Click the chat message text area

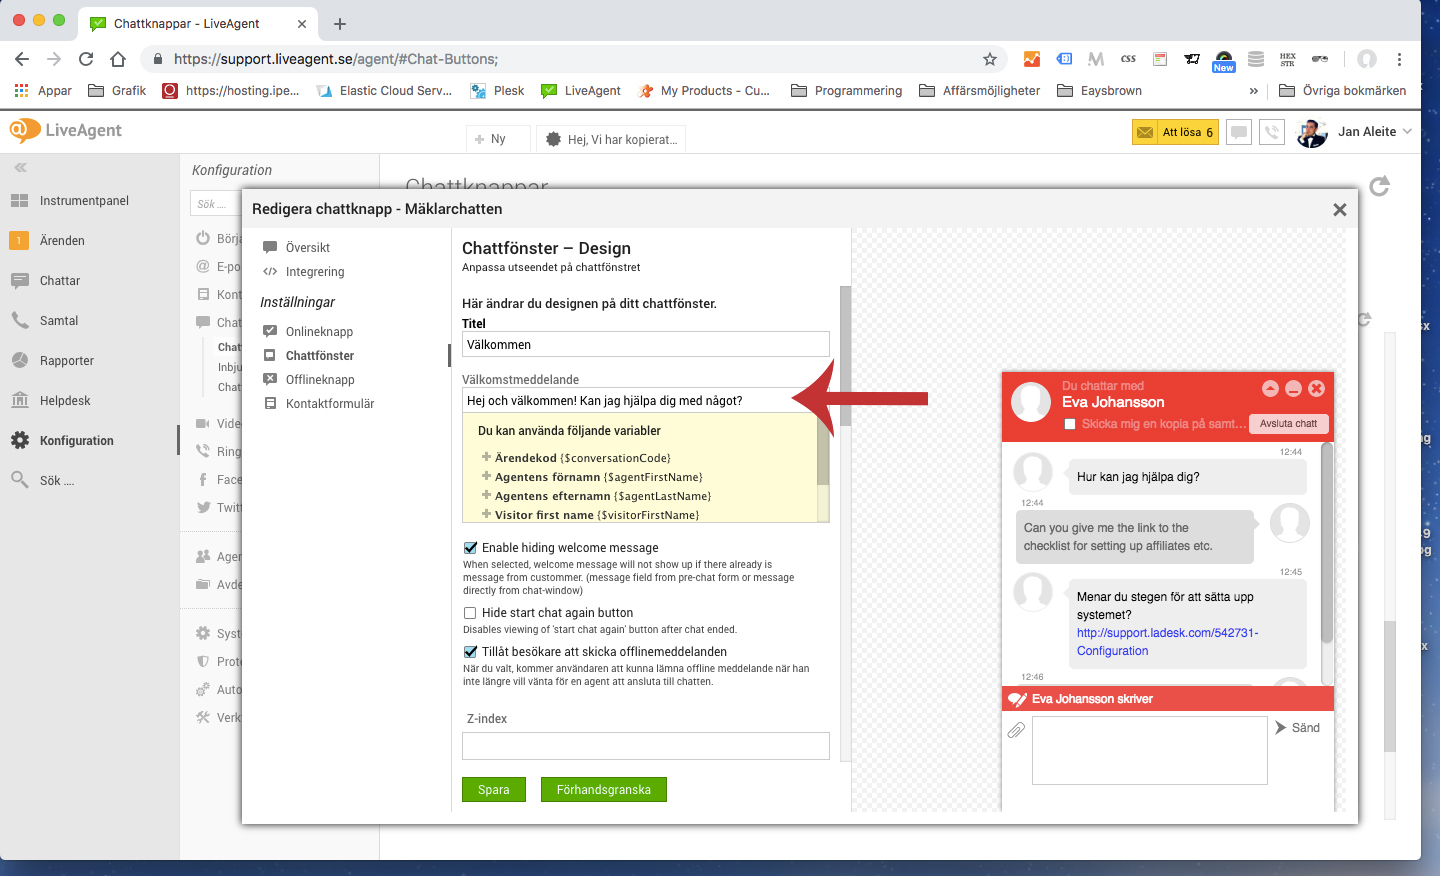(1150, 750)
